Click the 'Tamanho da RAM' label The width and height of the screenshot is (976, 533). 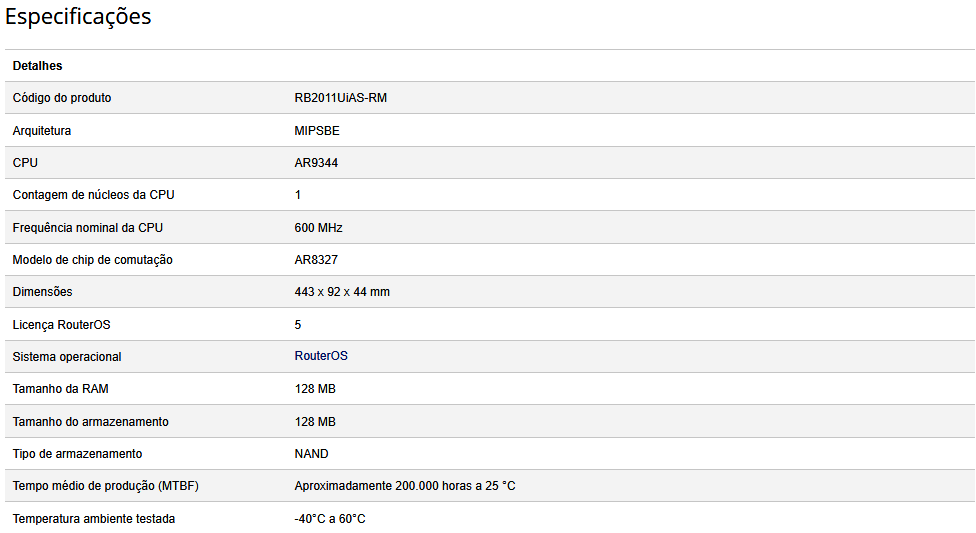pos(60,389)
